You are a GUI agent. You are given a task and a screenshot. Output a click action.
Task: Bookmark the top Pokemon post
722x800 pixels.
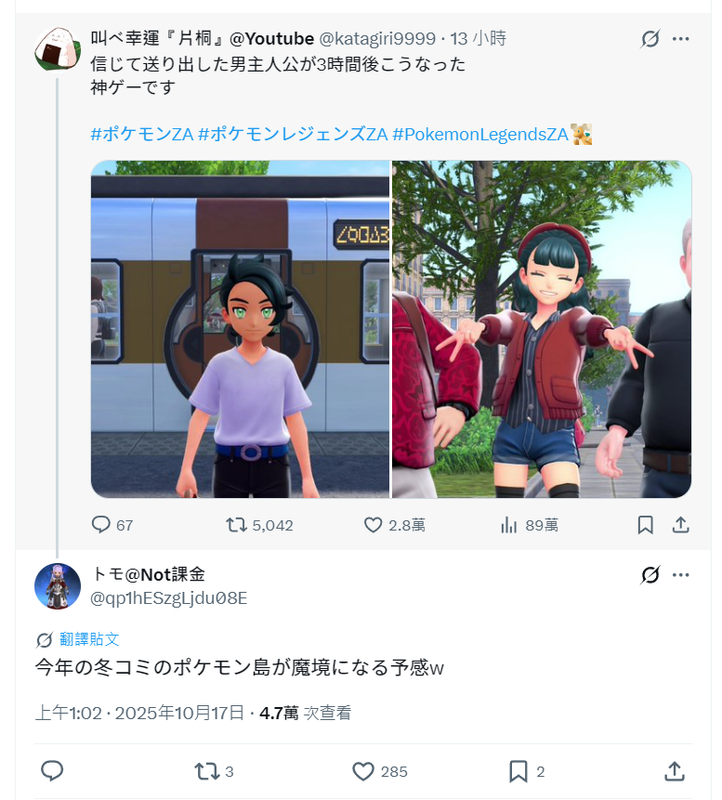(x=645, y=524)
